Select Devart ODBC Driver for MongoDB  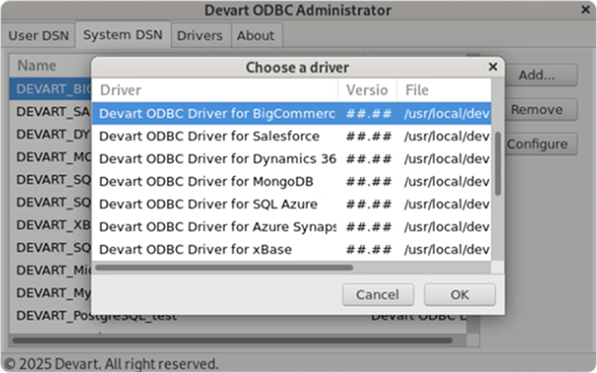point(292,182)
